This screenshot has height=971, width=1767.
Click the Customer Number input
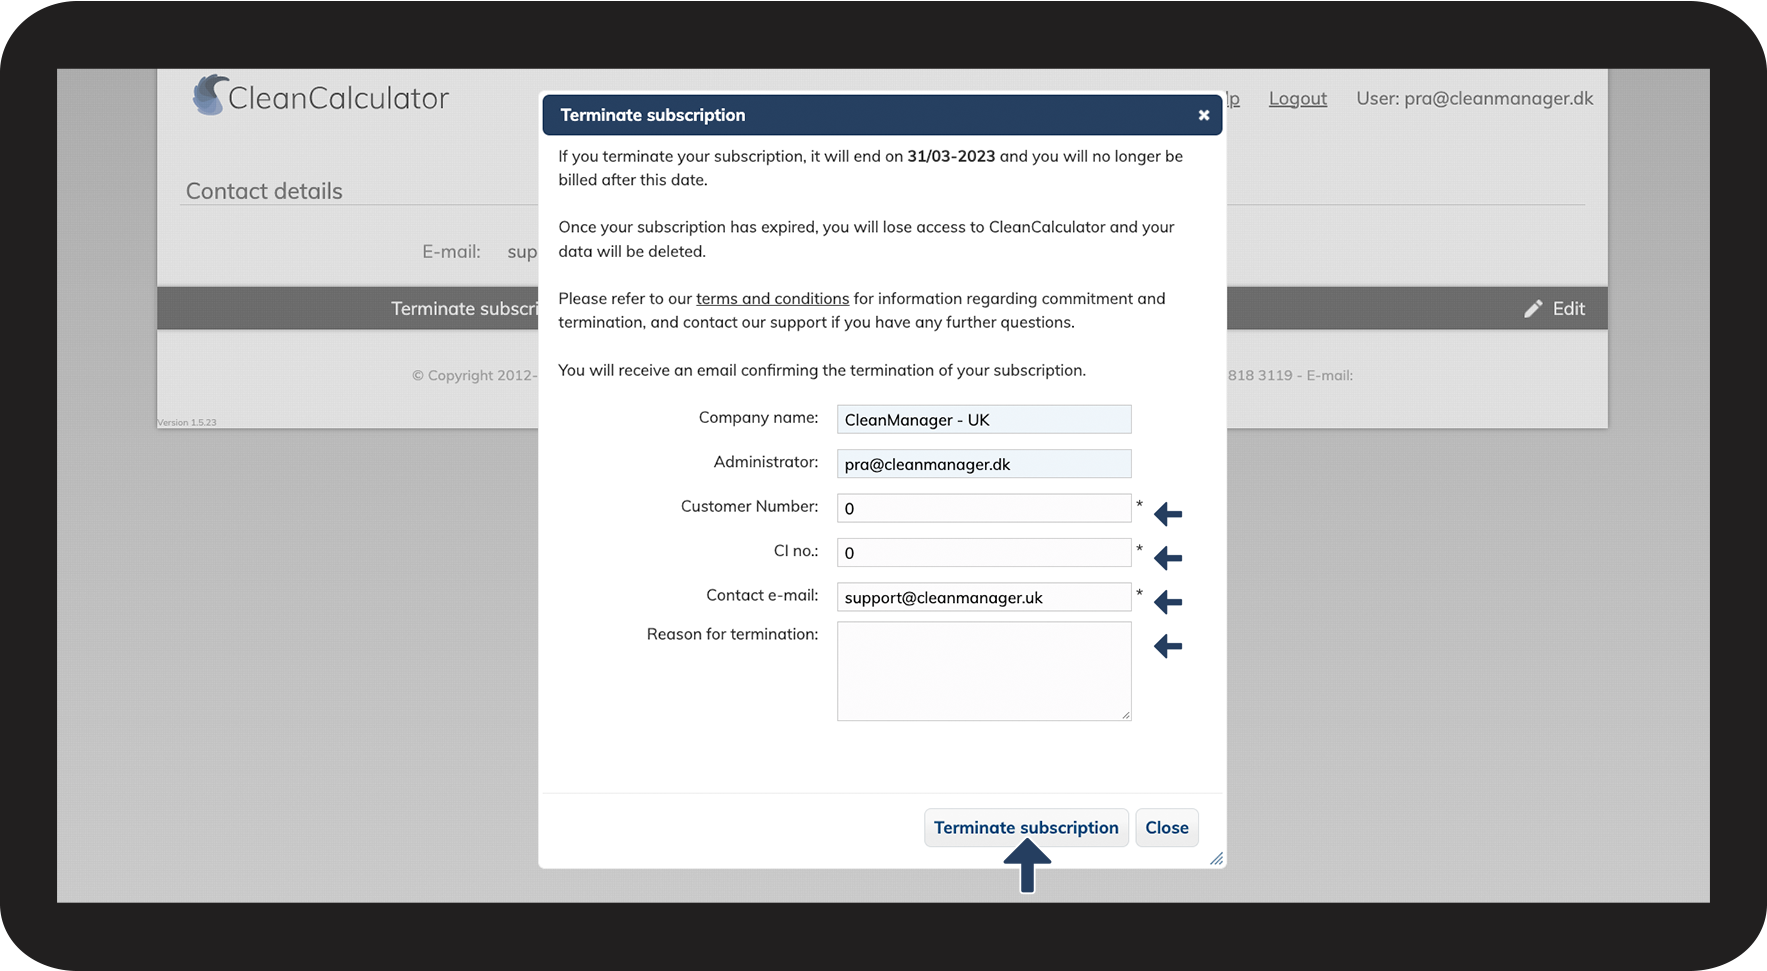[x=984, y=508]
